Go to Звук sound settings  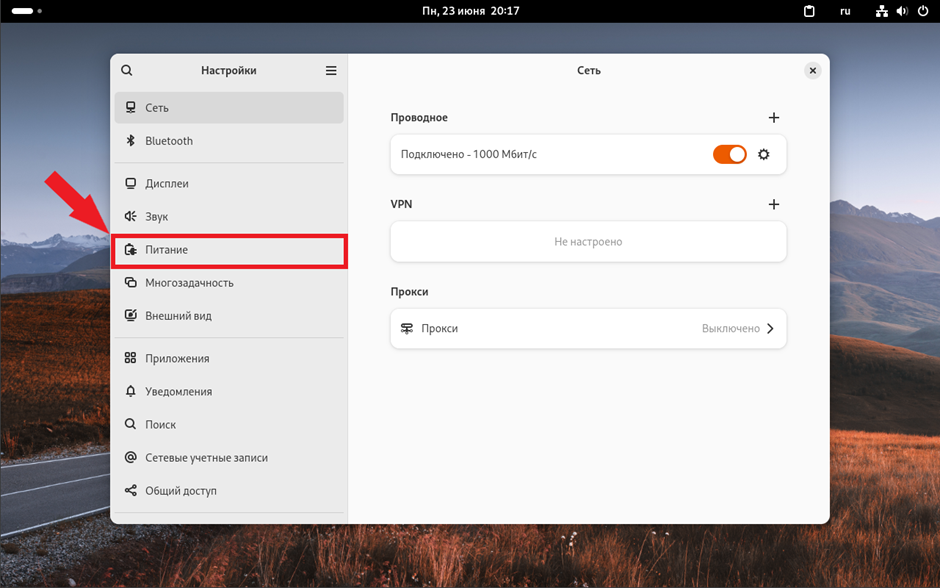click(x=229, y=217)
